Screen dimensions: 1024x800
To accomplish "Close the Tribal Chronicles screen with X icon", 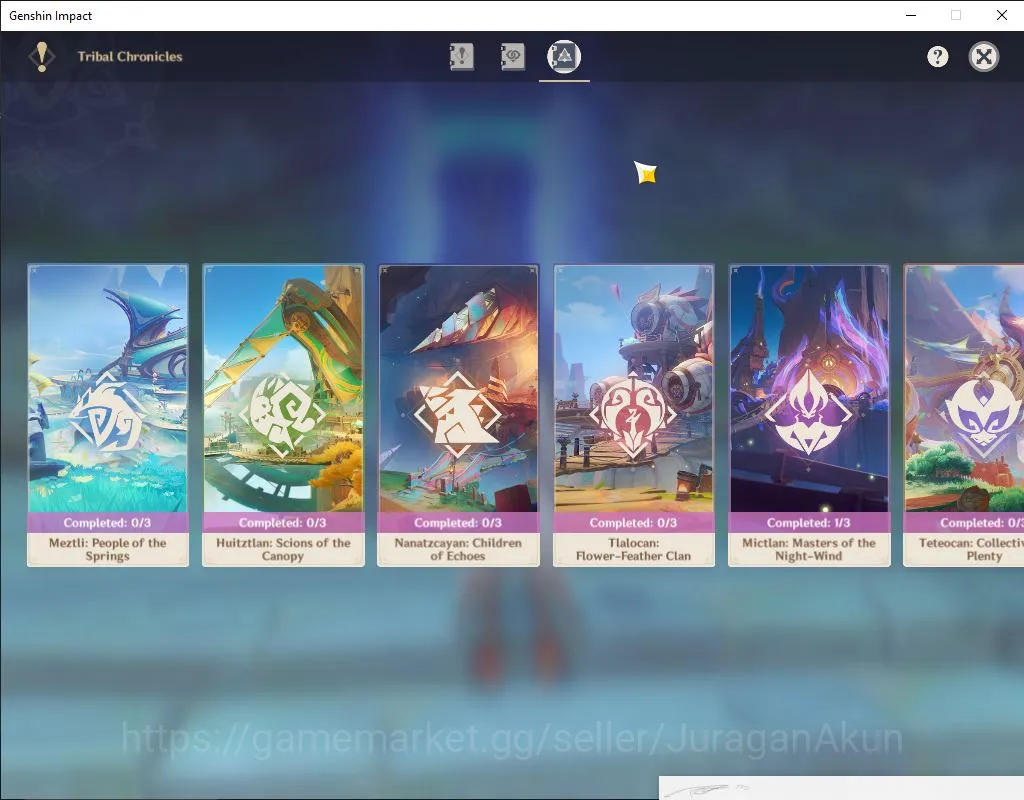I will (x=984, y=57).
